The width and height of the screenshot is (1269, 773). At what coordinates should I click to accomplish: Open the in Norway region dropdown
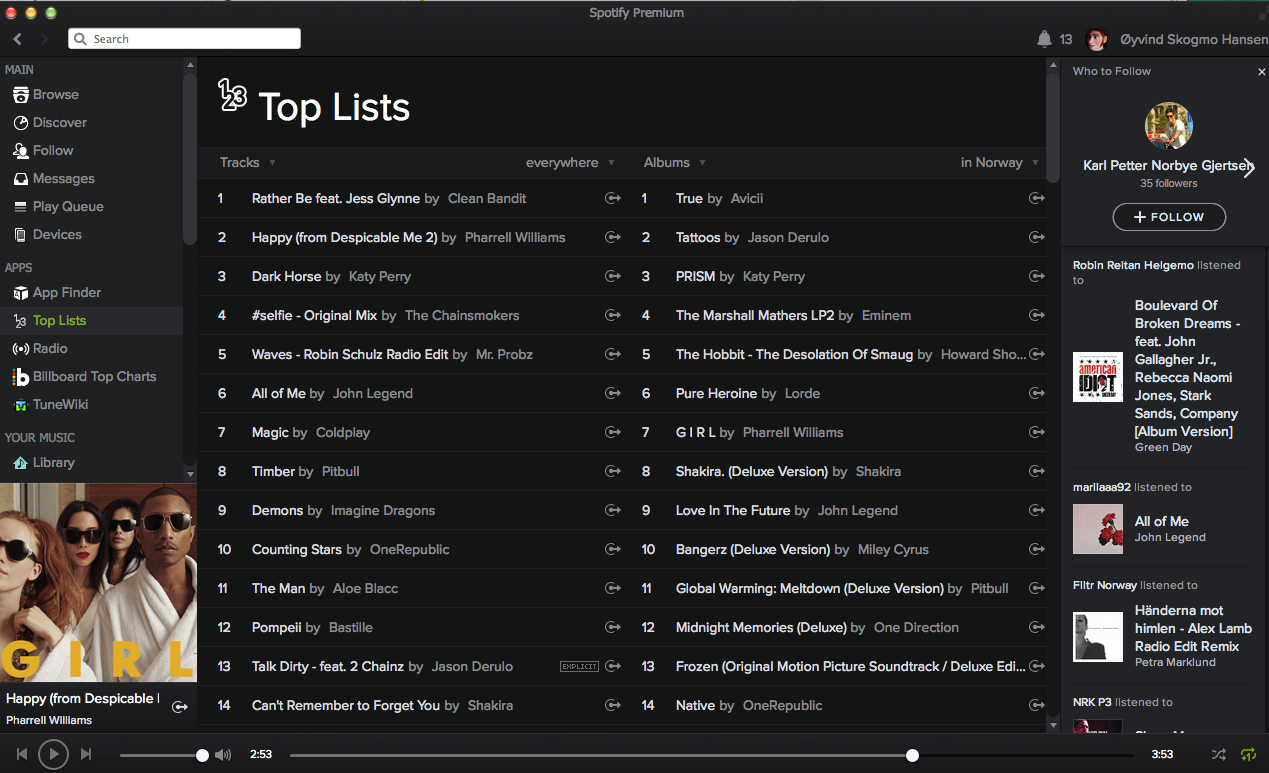pos(999,162)
